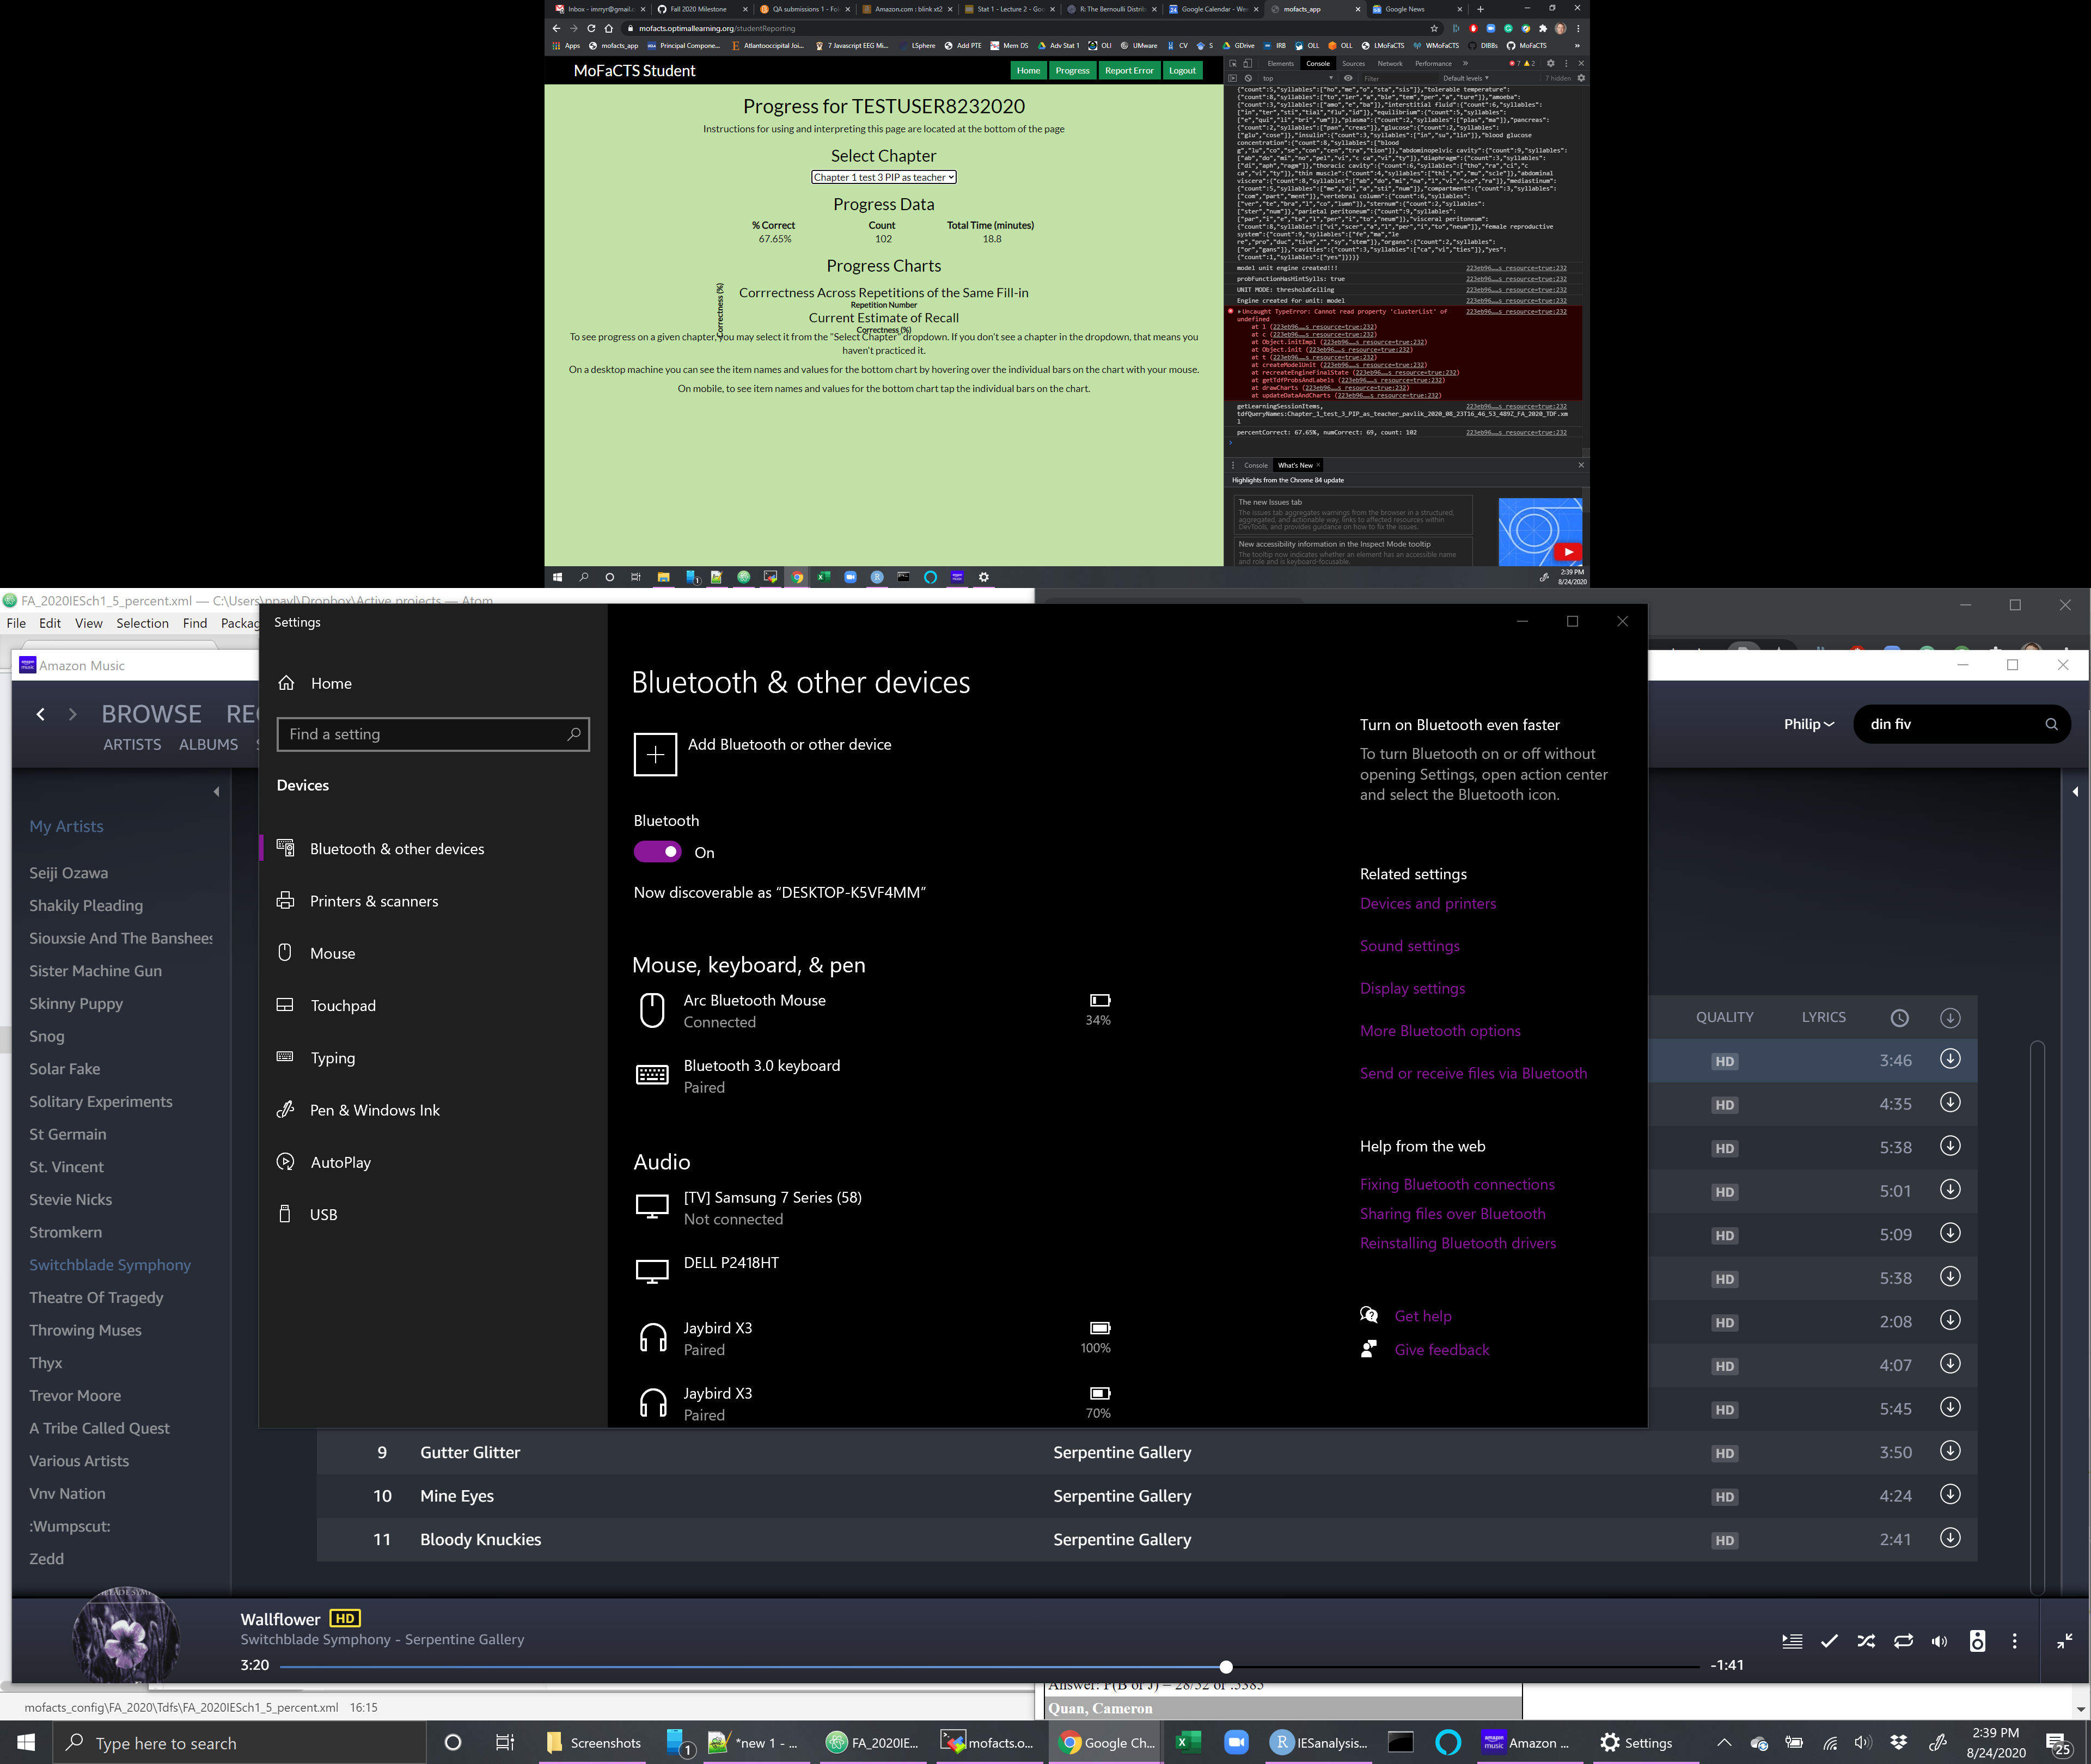Open the Select Chapter dropdown
Image resolution: width=2091 pixels, height=1764 pixels.
(883, 177)
